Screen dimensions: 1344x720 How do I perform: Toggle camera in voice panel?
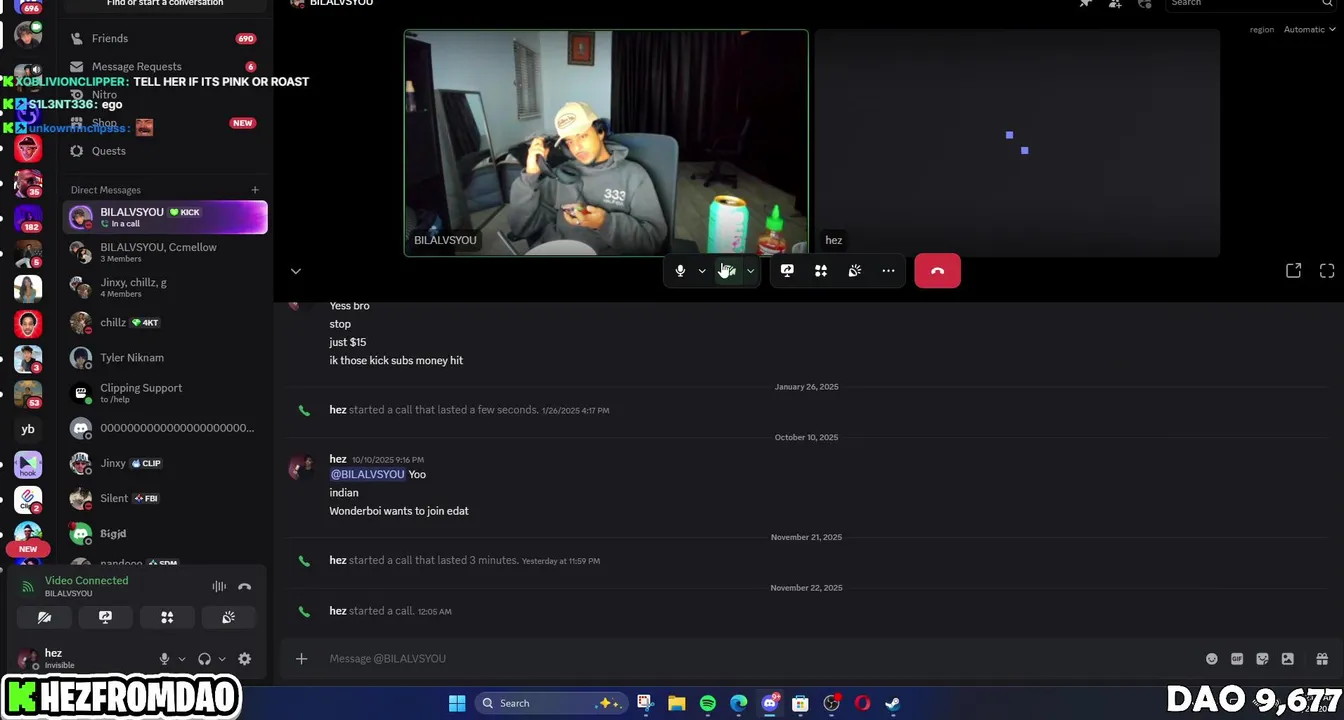(x=44, y=618)
